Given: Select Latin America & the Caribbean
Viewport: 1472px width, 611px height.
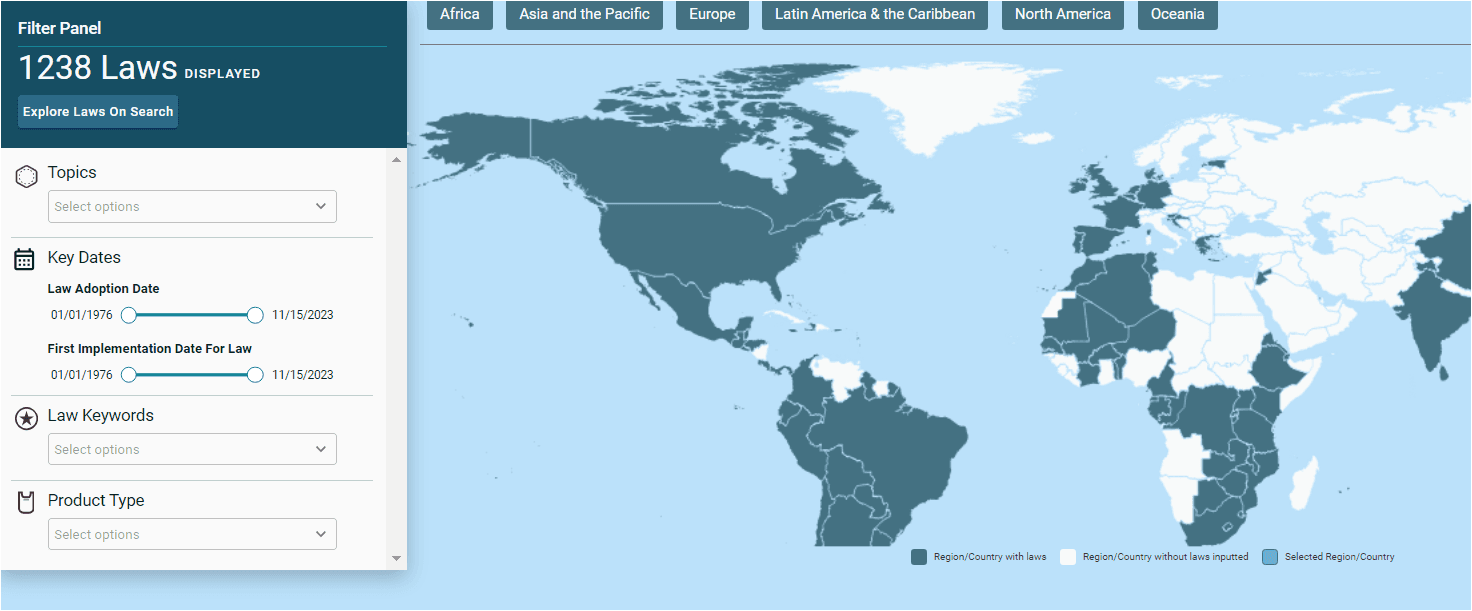Looking at the screenshot, I should [875, 15].
